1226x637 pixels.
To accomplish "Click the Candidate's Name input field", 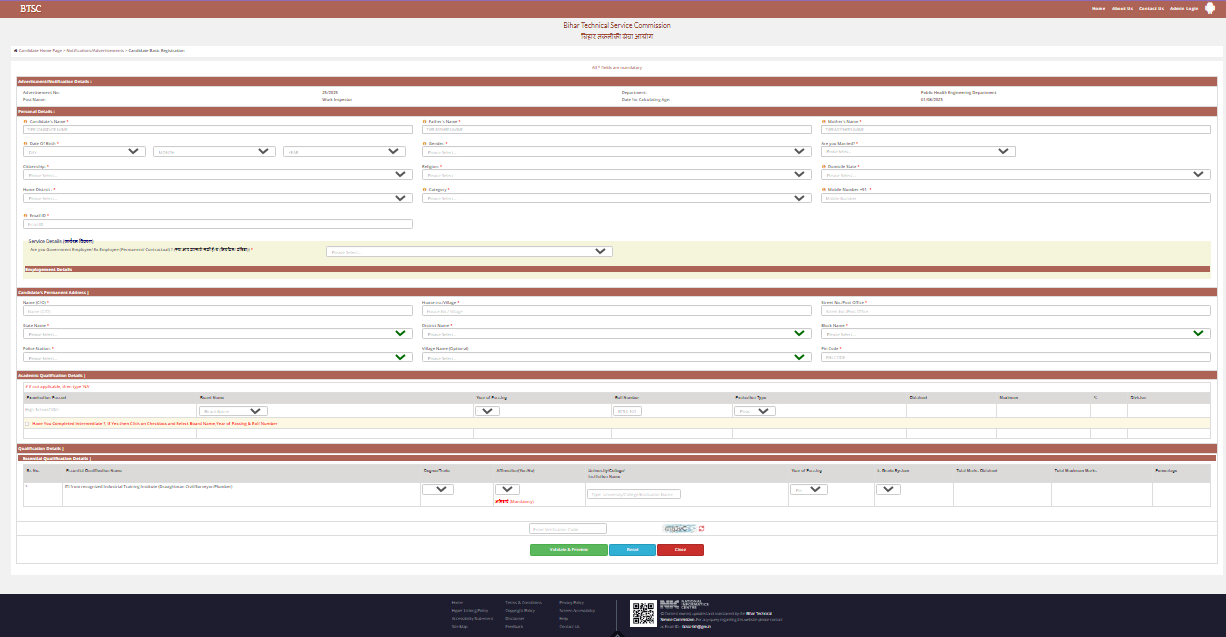I will (x=218, y=129).
